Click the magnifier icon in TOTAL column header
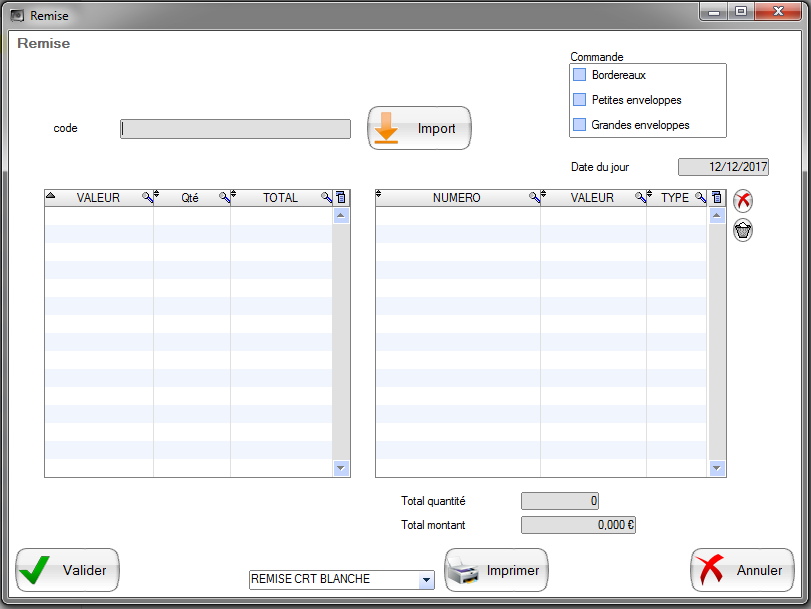Image resolution: width=811 pixels, height=609 pixels. [x=326, y=198]
